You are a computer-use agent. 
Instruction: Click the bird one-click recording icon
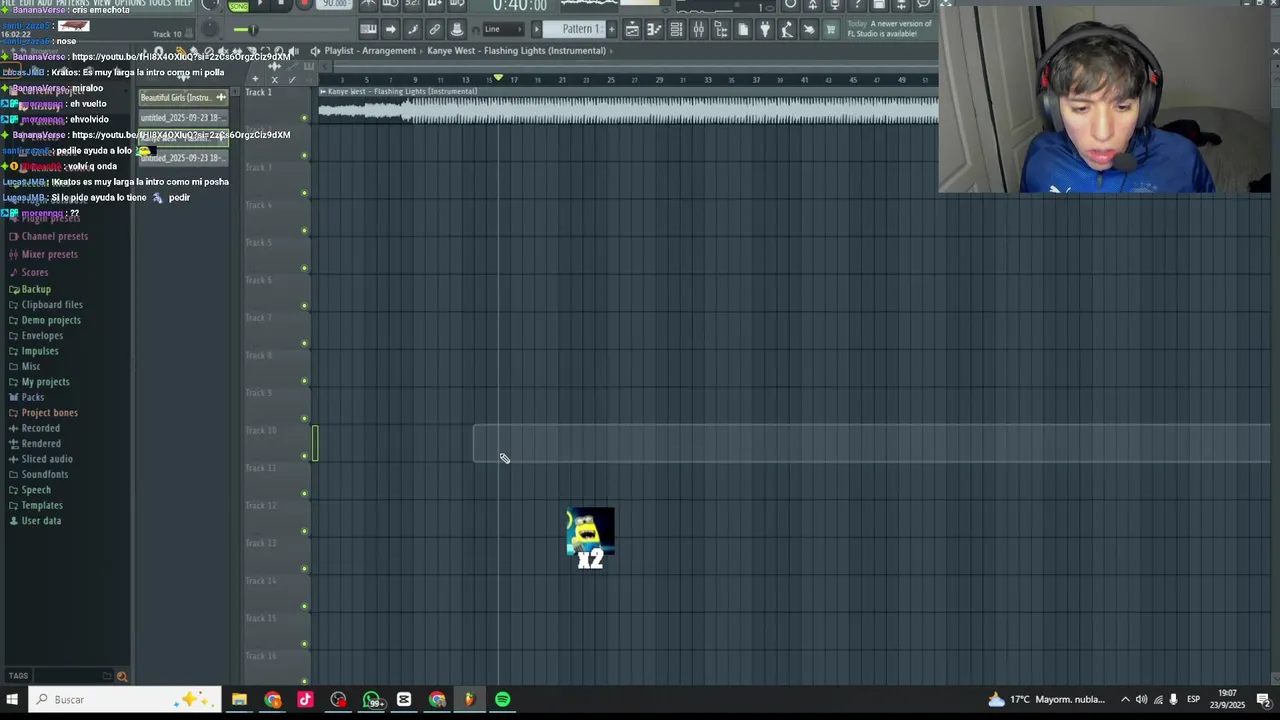809,30
